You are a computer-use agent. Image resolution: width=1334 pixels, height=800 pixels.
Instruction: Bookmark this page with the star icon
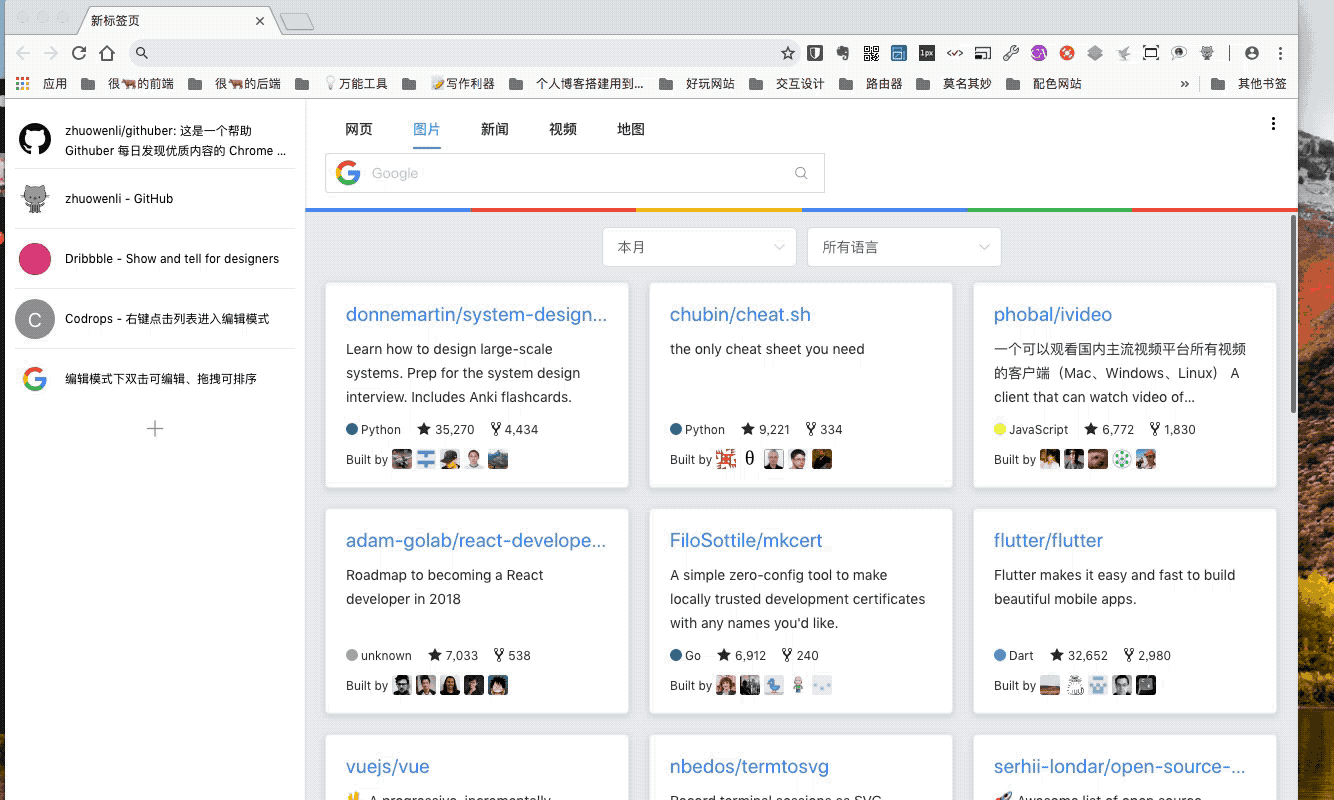pyautogui.click(x=788, y=53)
